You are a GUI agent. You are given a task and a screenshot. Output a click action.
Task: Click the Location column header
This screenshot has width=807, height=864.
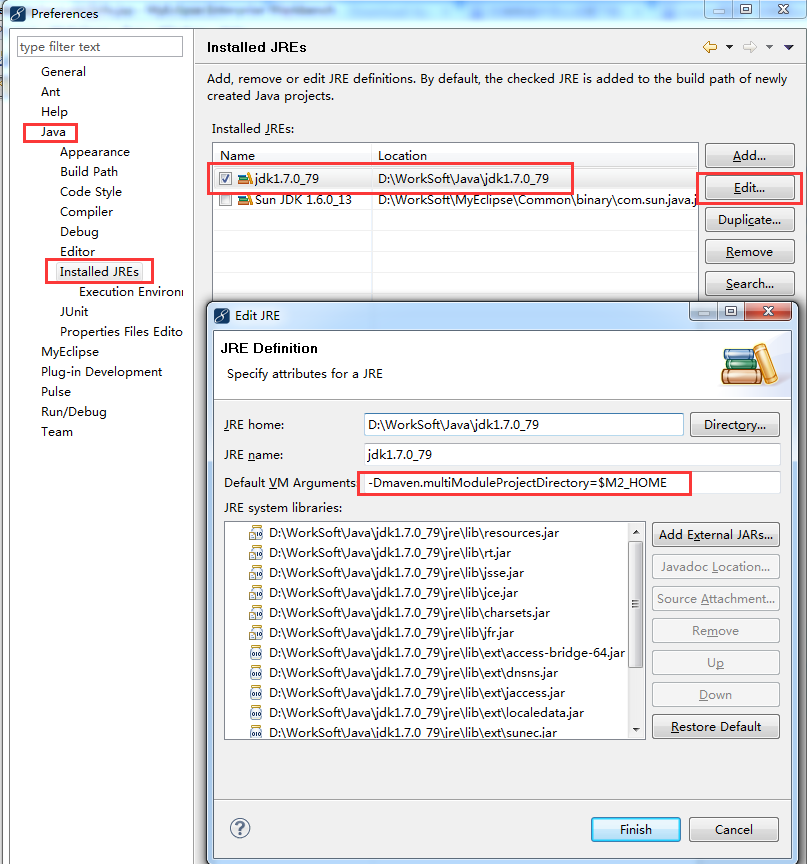click(535, 155)
